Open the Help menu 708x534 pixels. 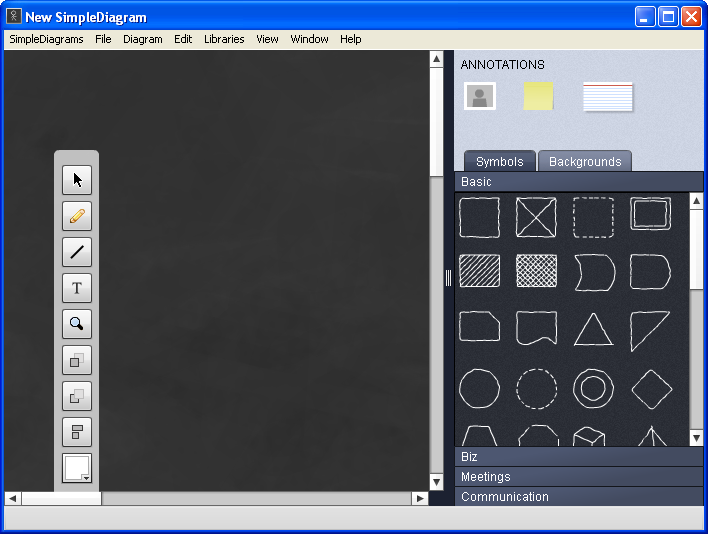[x=350, y=39]
